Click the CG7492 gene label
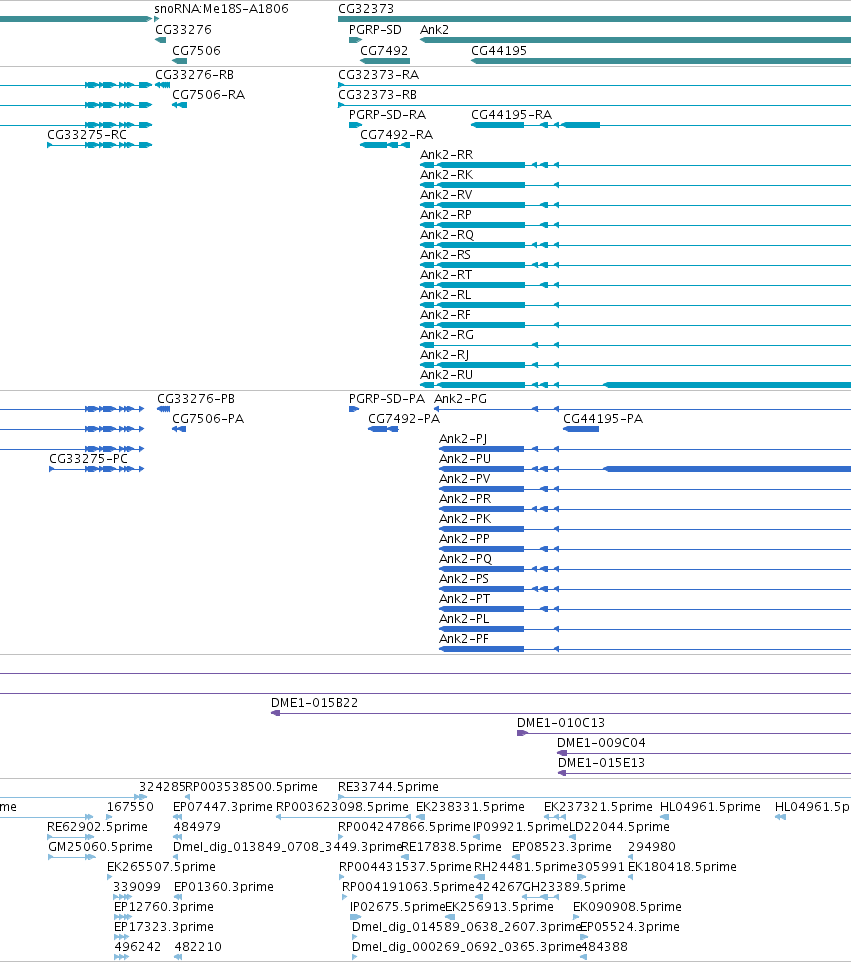851x962 pixels. (x=384, y=50)
